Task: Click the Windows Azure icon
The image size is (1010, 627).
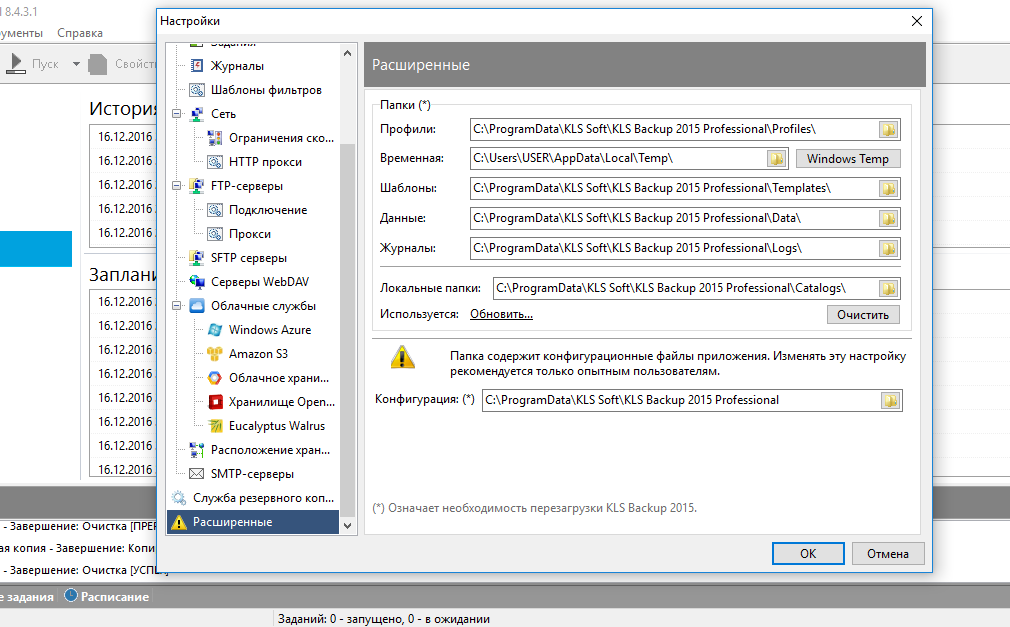Action: (x=214, y=330)
